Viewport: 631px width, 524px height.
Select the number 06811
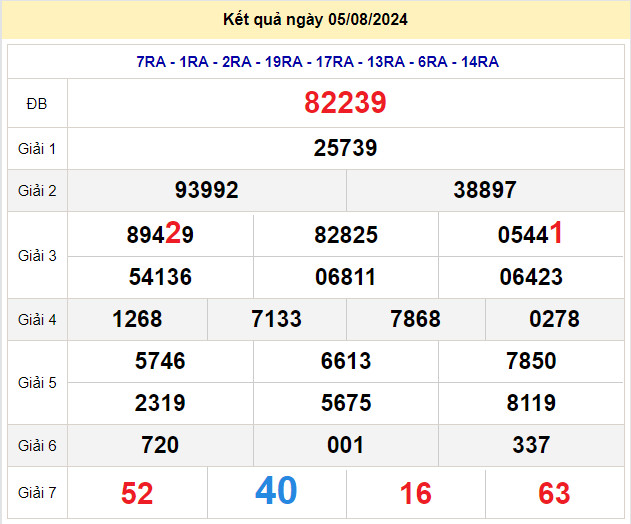[345, 277]
